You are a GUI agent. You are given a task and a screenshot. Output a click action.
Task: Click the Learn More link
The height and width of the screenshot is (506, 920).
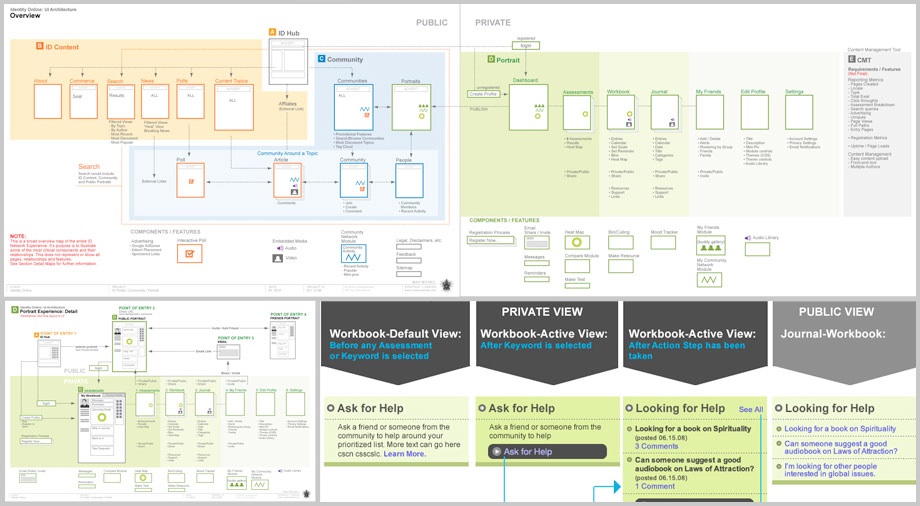tap(404, 453)
